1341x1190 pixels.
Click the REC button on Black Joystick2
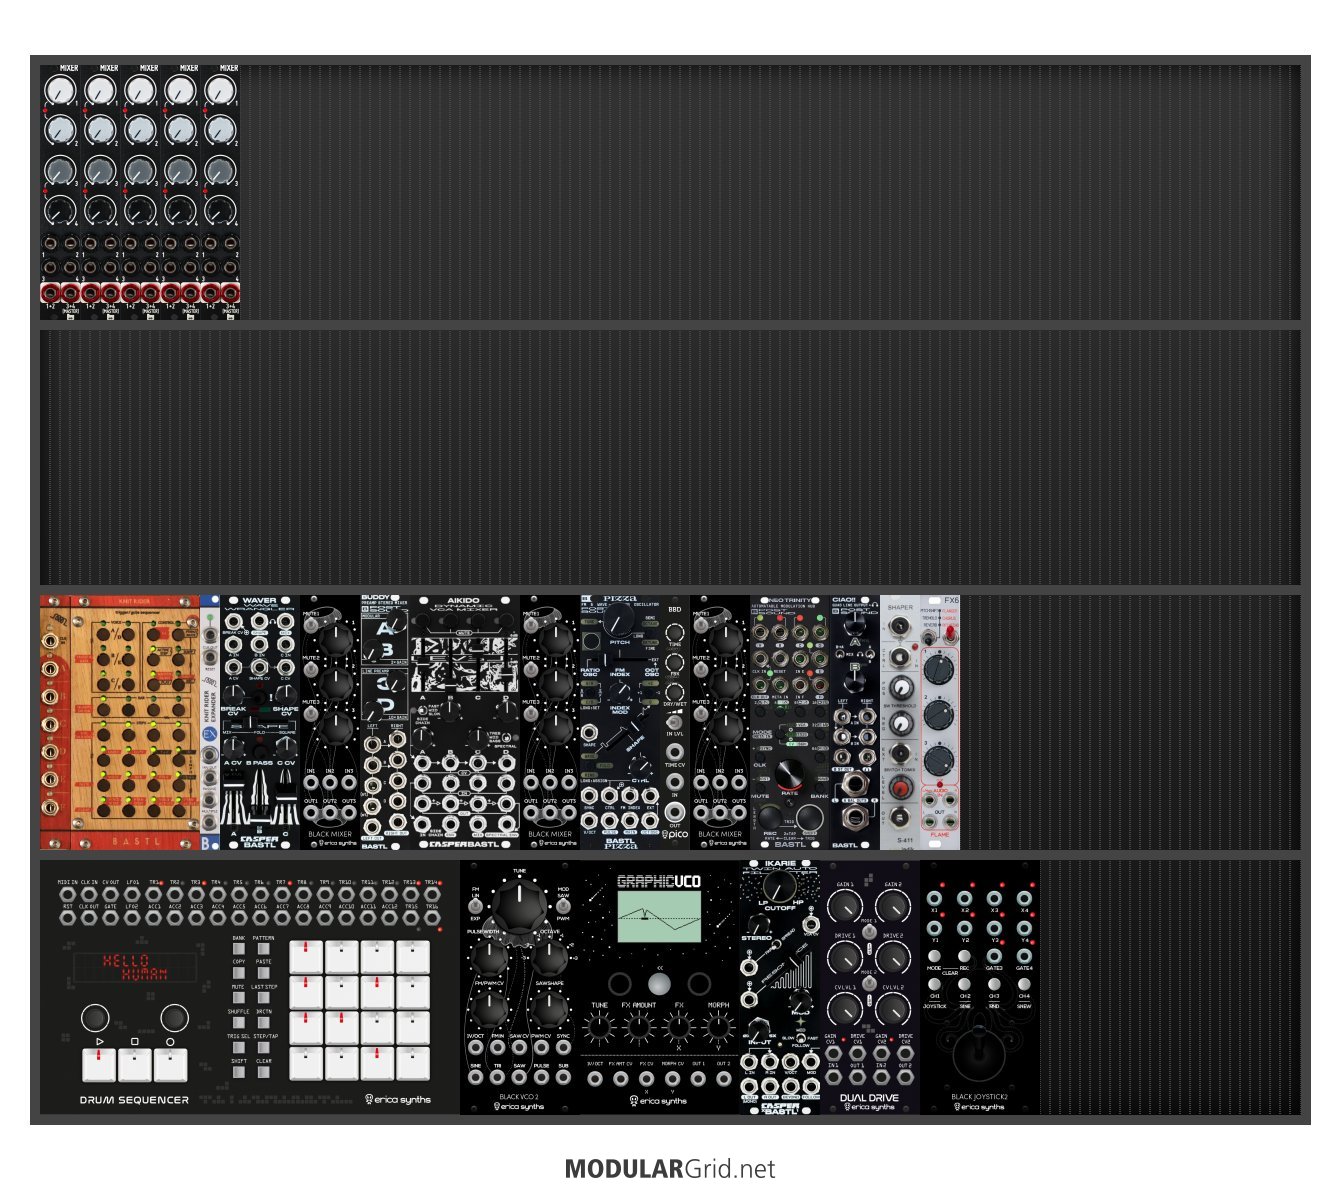(964, 957)
